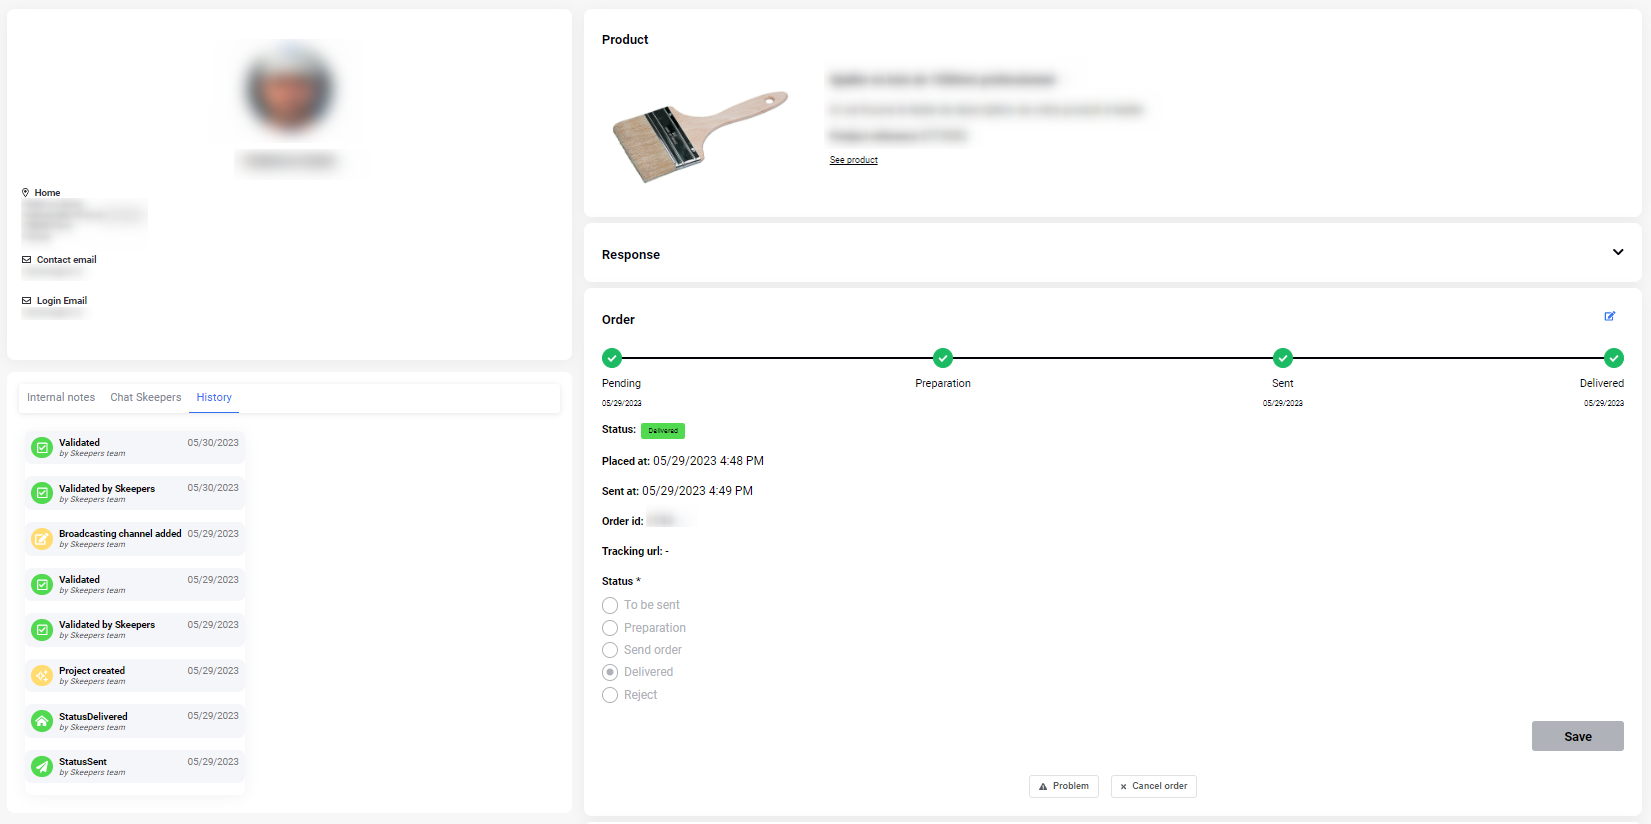Select the To be sent radio option

point(610,606)
